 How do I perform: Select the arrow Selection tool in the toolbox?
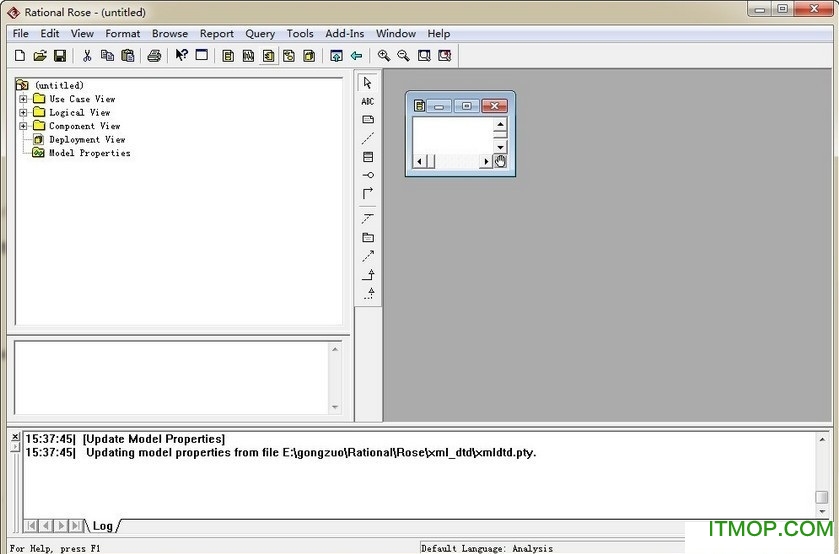coord(368,83)
